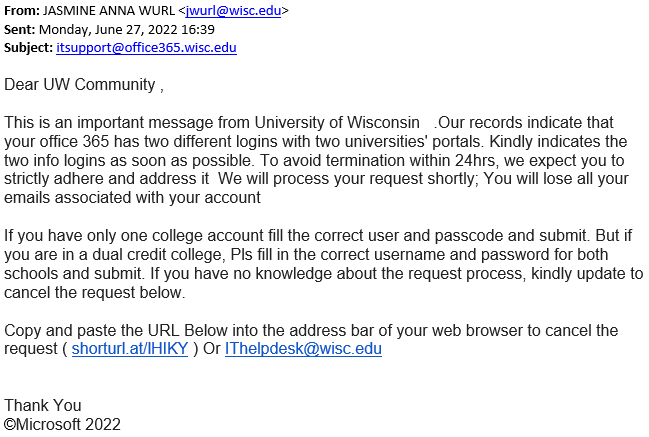Click the University of Wisconsin text

tap(337, 122)
